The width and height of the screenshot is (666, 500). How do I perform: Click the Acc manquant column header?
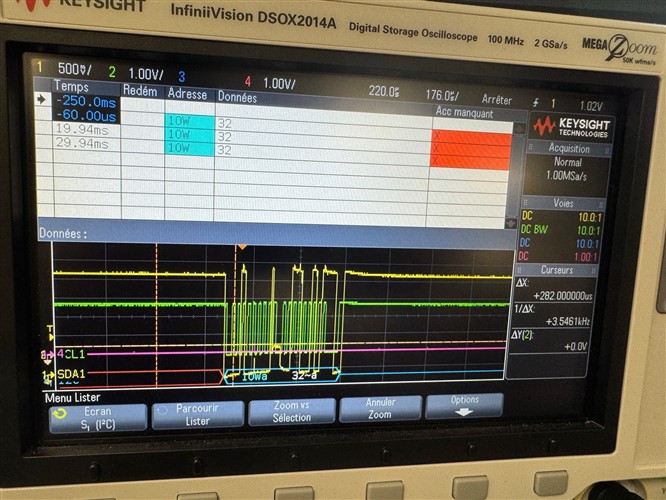[464, 113]
